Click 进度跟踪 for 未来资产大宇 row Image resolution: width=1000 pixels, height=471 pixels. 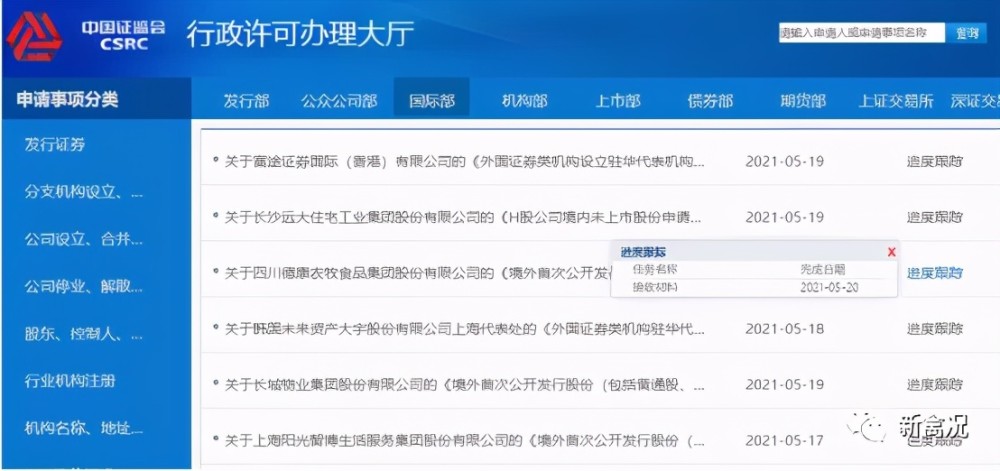point(934,329)
